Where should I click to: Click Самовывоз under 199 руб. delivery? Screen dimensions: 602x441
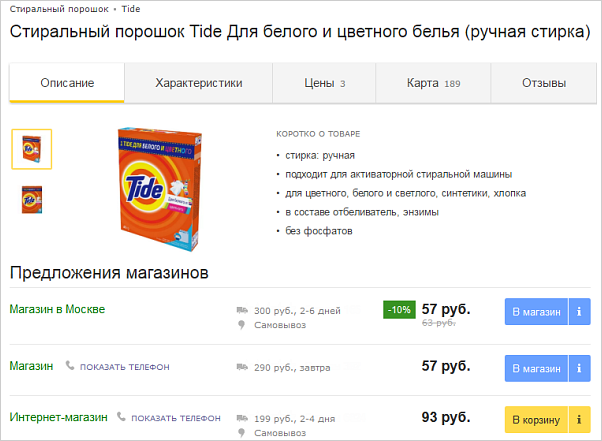click(280, 433)
